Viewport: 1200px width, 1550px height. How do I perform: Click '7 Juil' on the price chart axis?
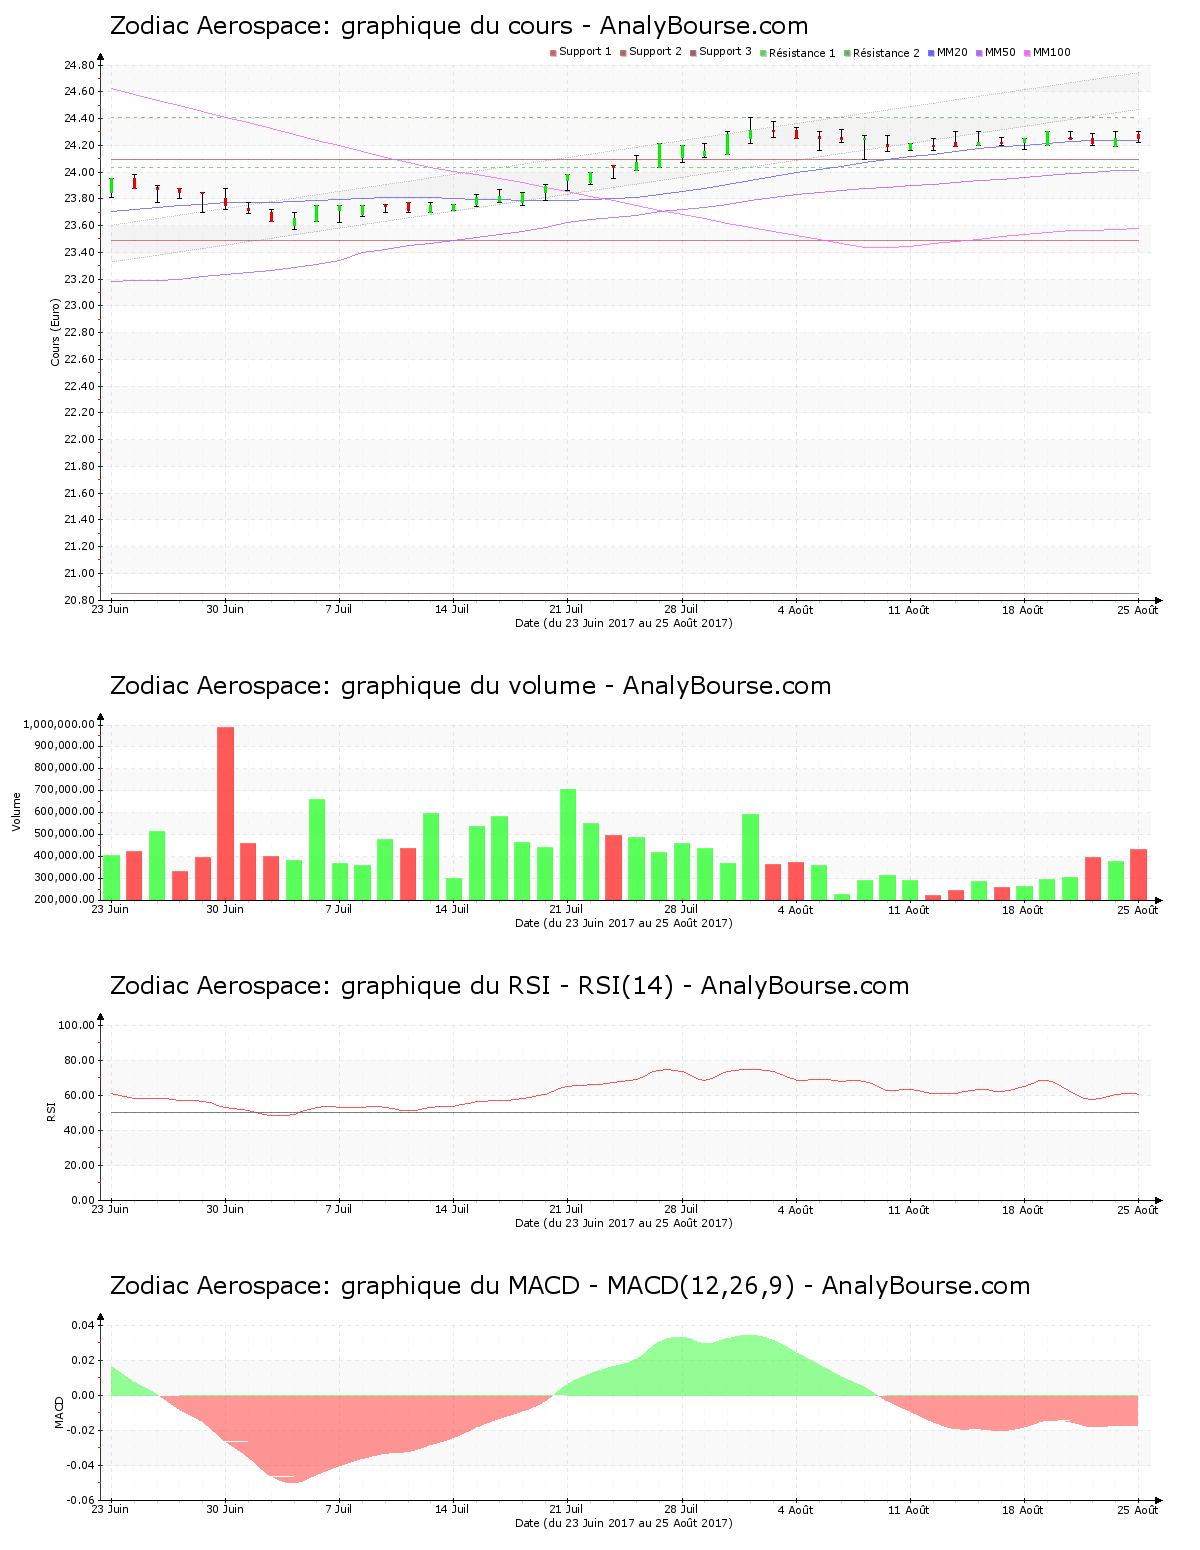[x=339, y=610]
